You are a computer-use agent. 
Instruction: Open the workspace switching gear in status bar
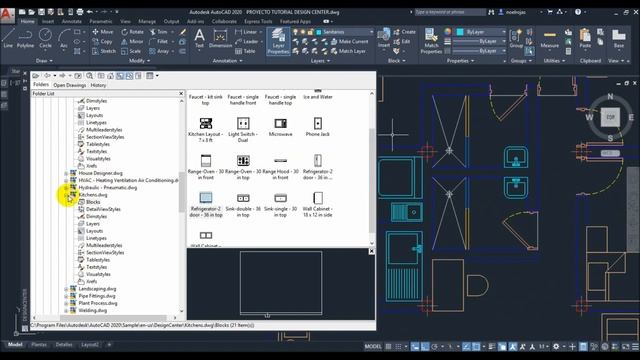[556, 347]
